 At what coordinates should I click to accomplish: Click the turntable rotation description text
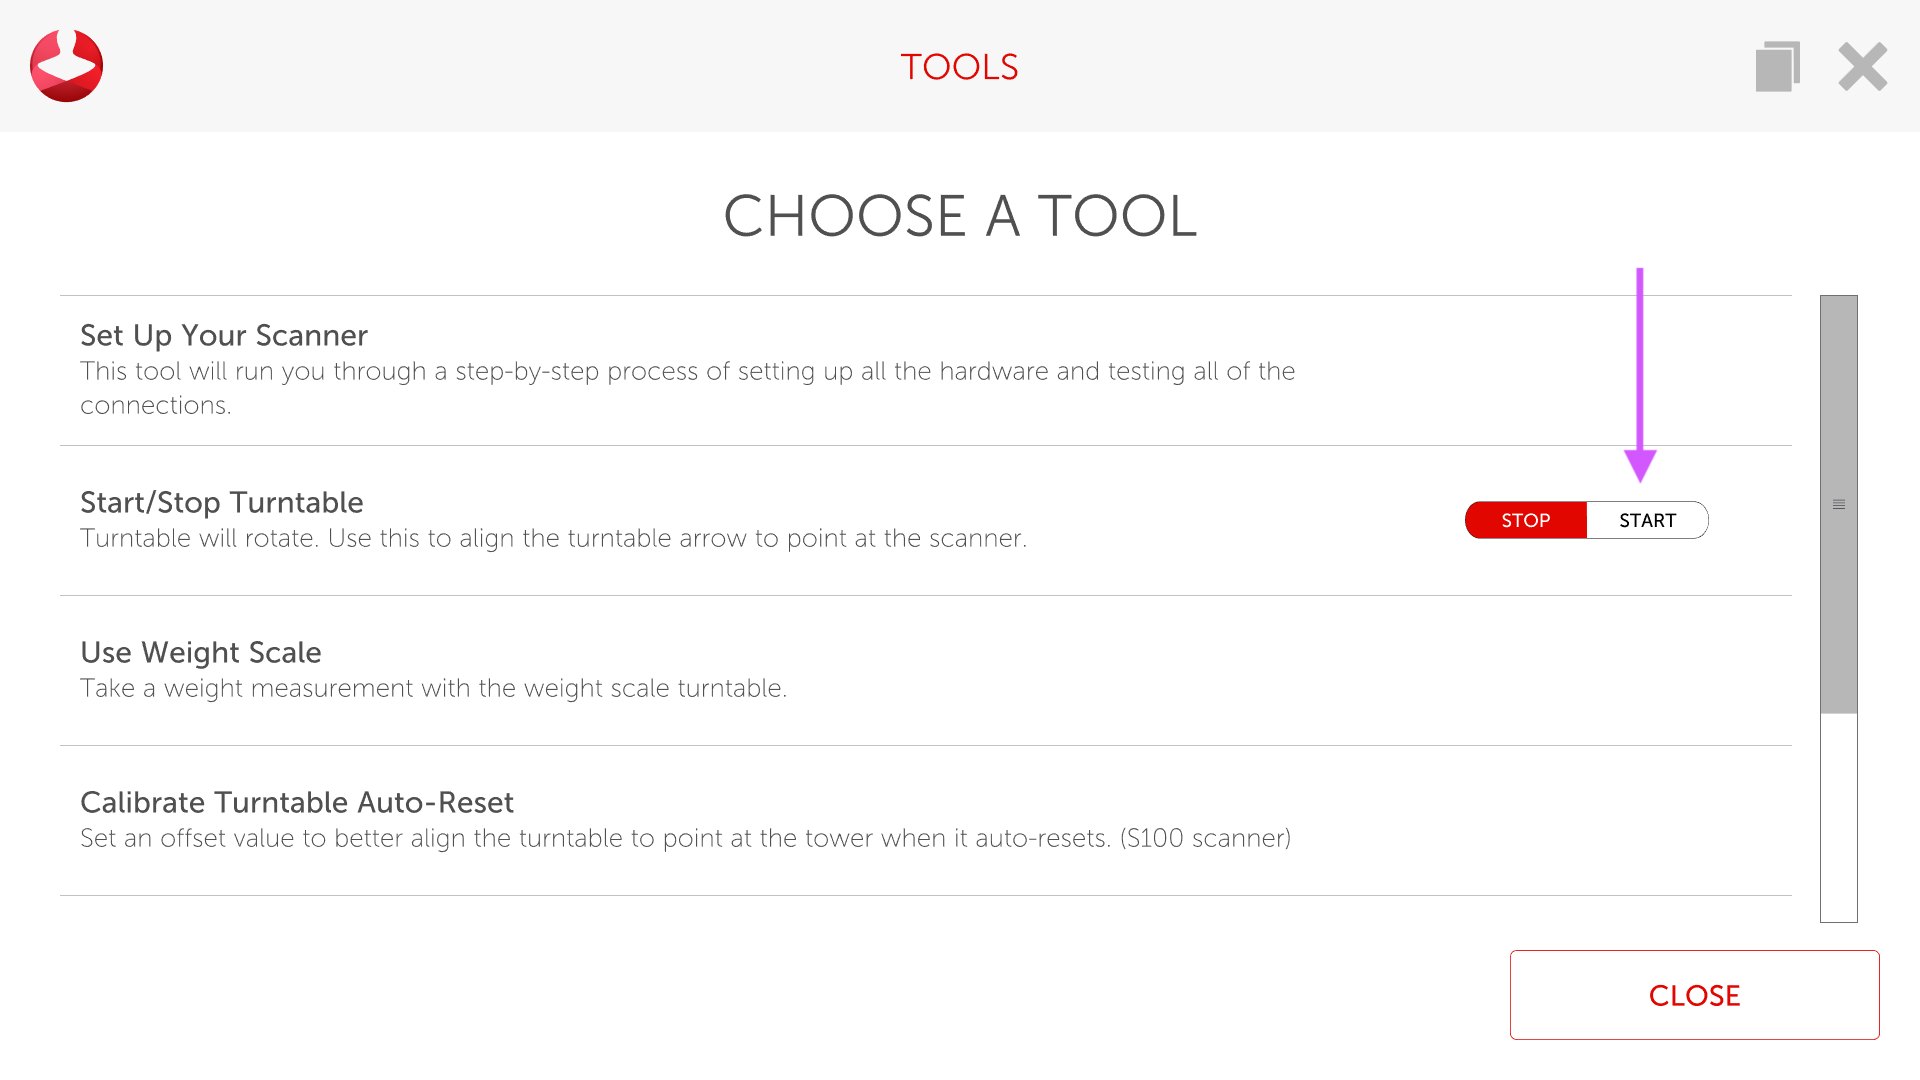(553, 538)
